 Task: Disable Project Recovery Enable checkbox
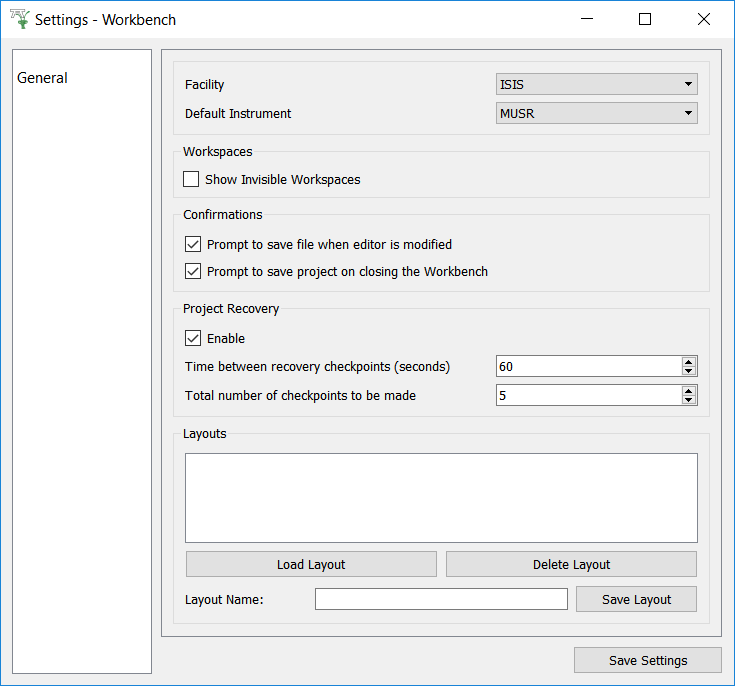click(194, 339)
